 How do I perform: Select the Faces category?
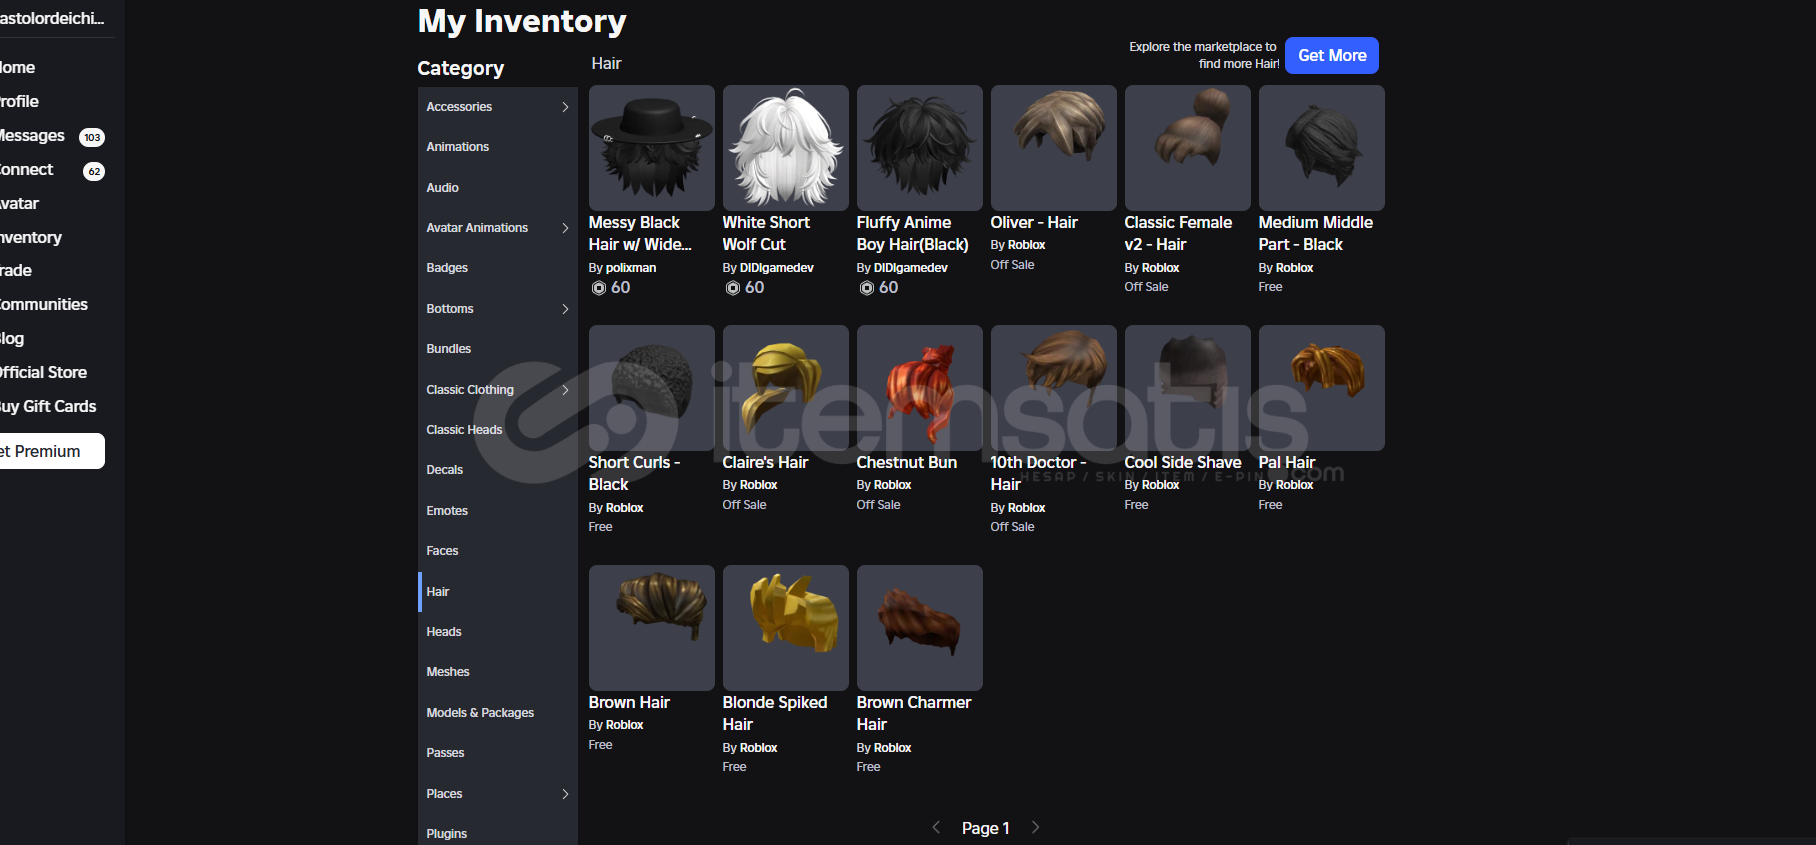(x=498, y=551)
